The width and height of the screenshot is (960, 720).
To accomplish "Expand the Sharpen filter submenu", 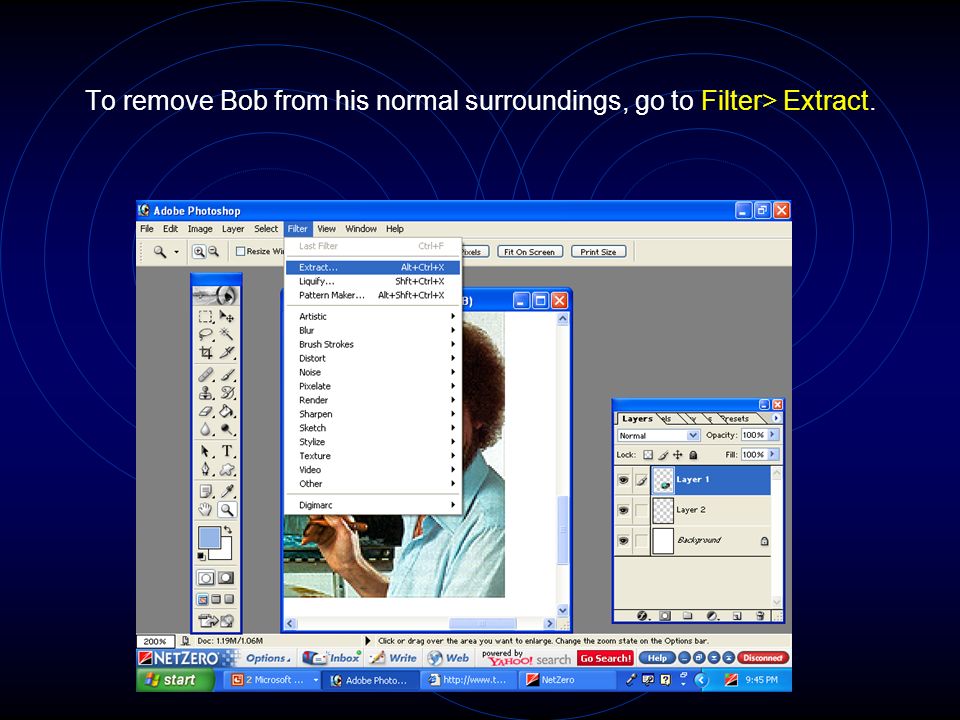I will [x=372, y=414].
